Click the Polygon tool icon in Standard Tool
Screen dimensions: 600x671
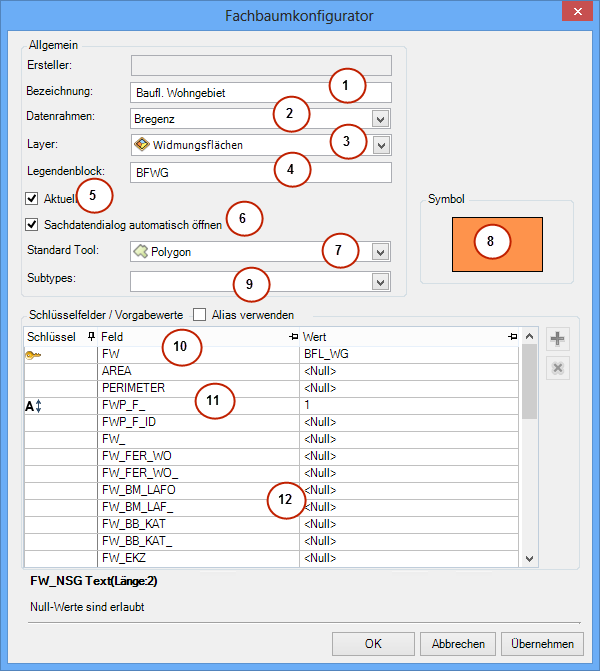pos(141,251)
